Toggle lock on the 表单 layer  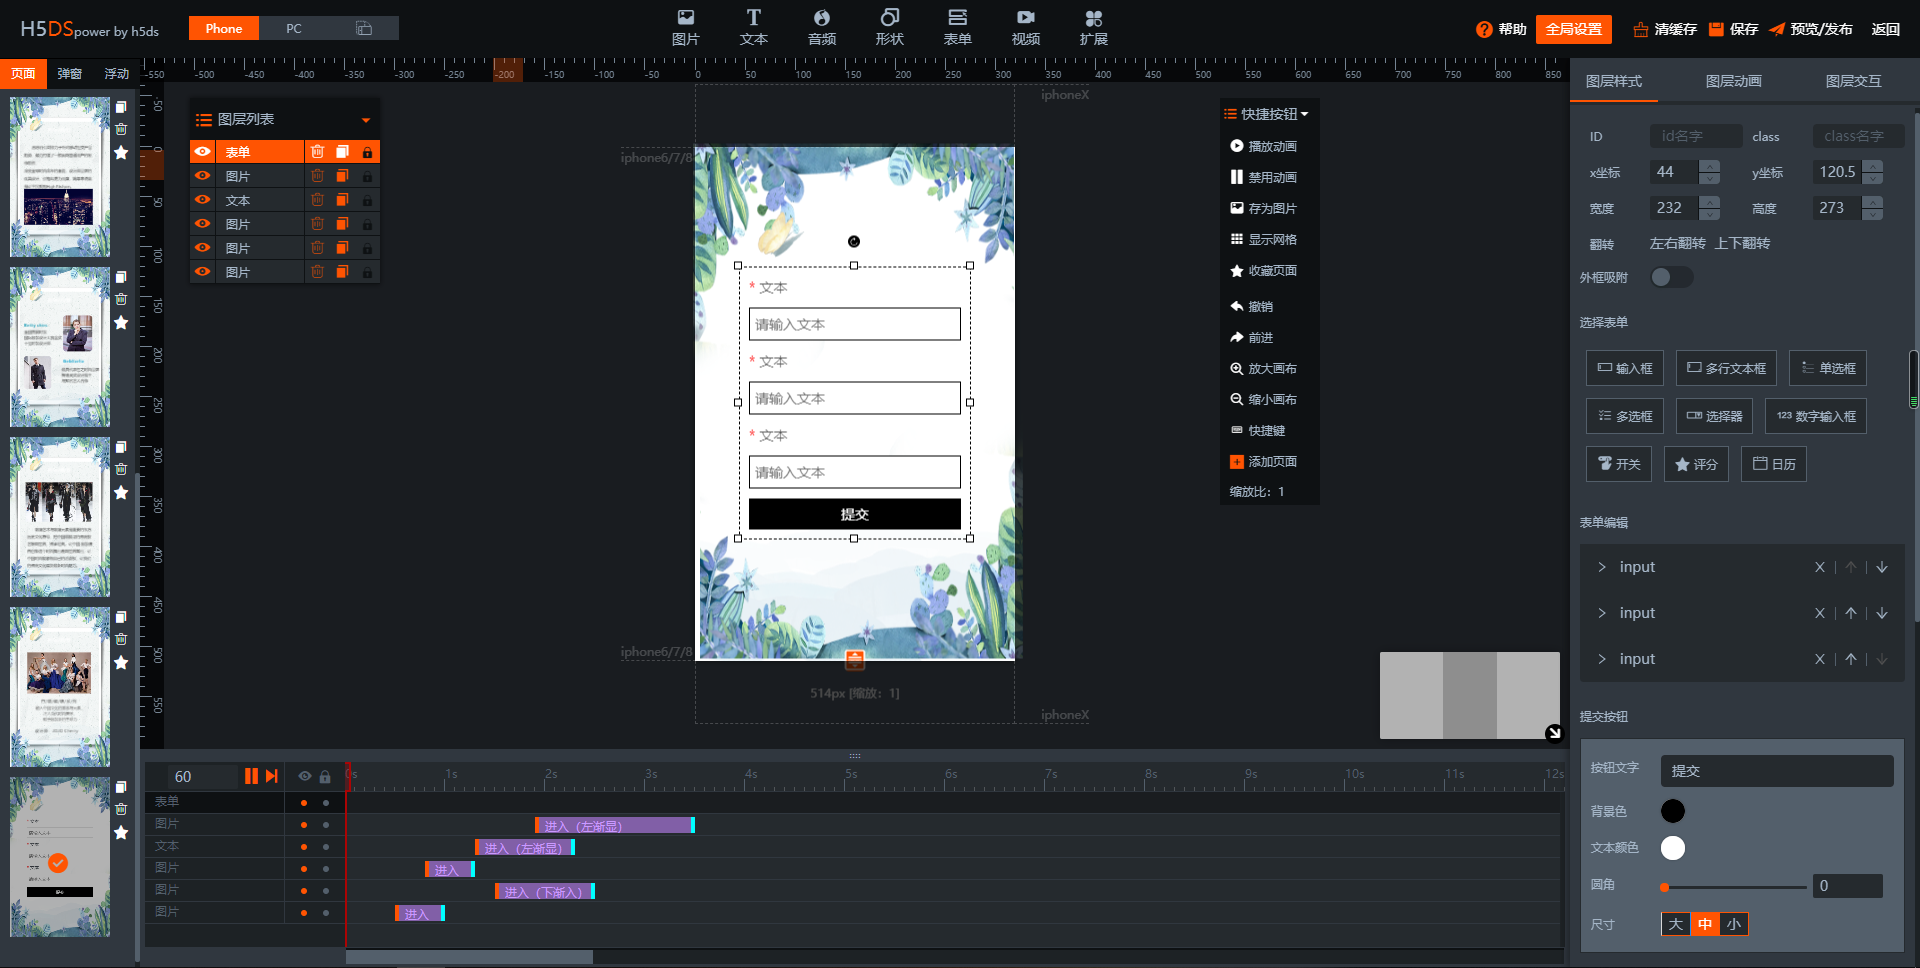367,152
